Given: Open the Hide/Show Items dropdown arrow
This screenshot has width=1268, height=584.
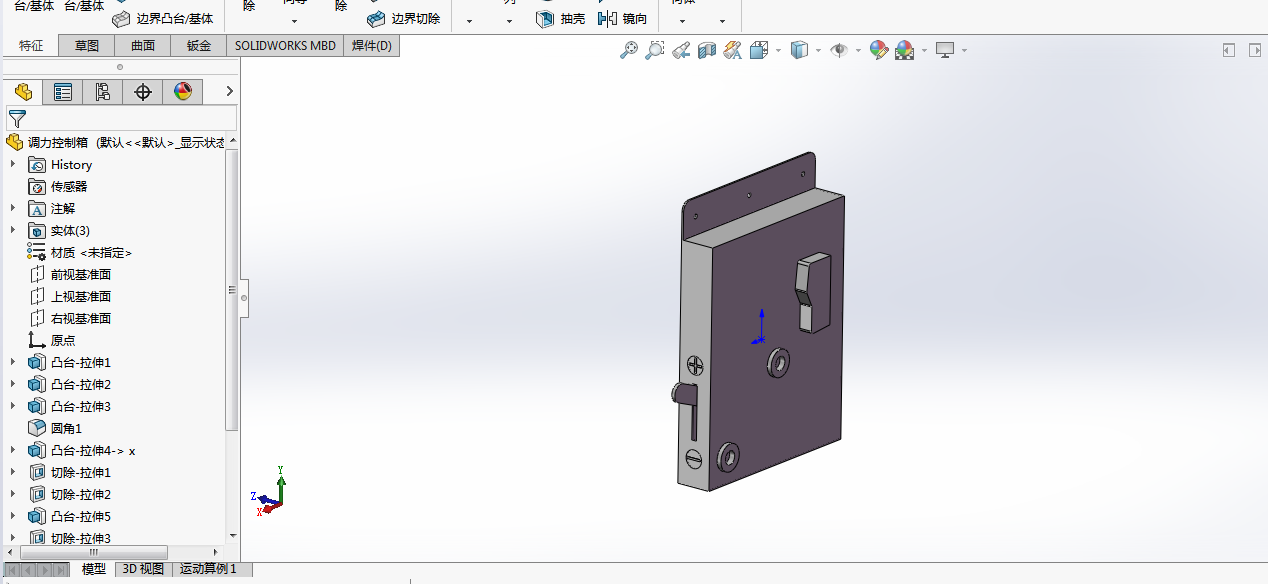Looking at the screenshot, I should tap(858, 50).
